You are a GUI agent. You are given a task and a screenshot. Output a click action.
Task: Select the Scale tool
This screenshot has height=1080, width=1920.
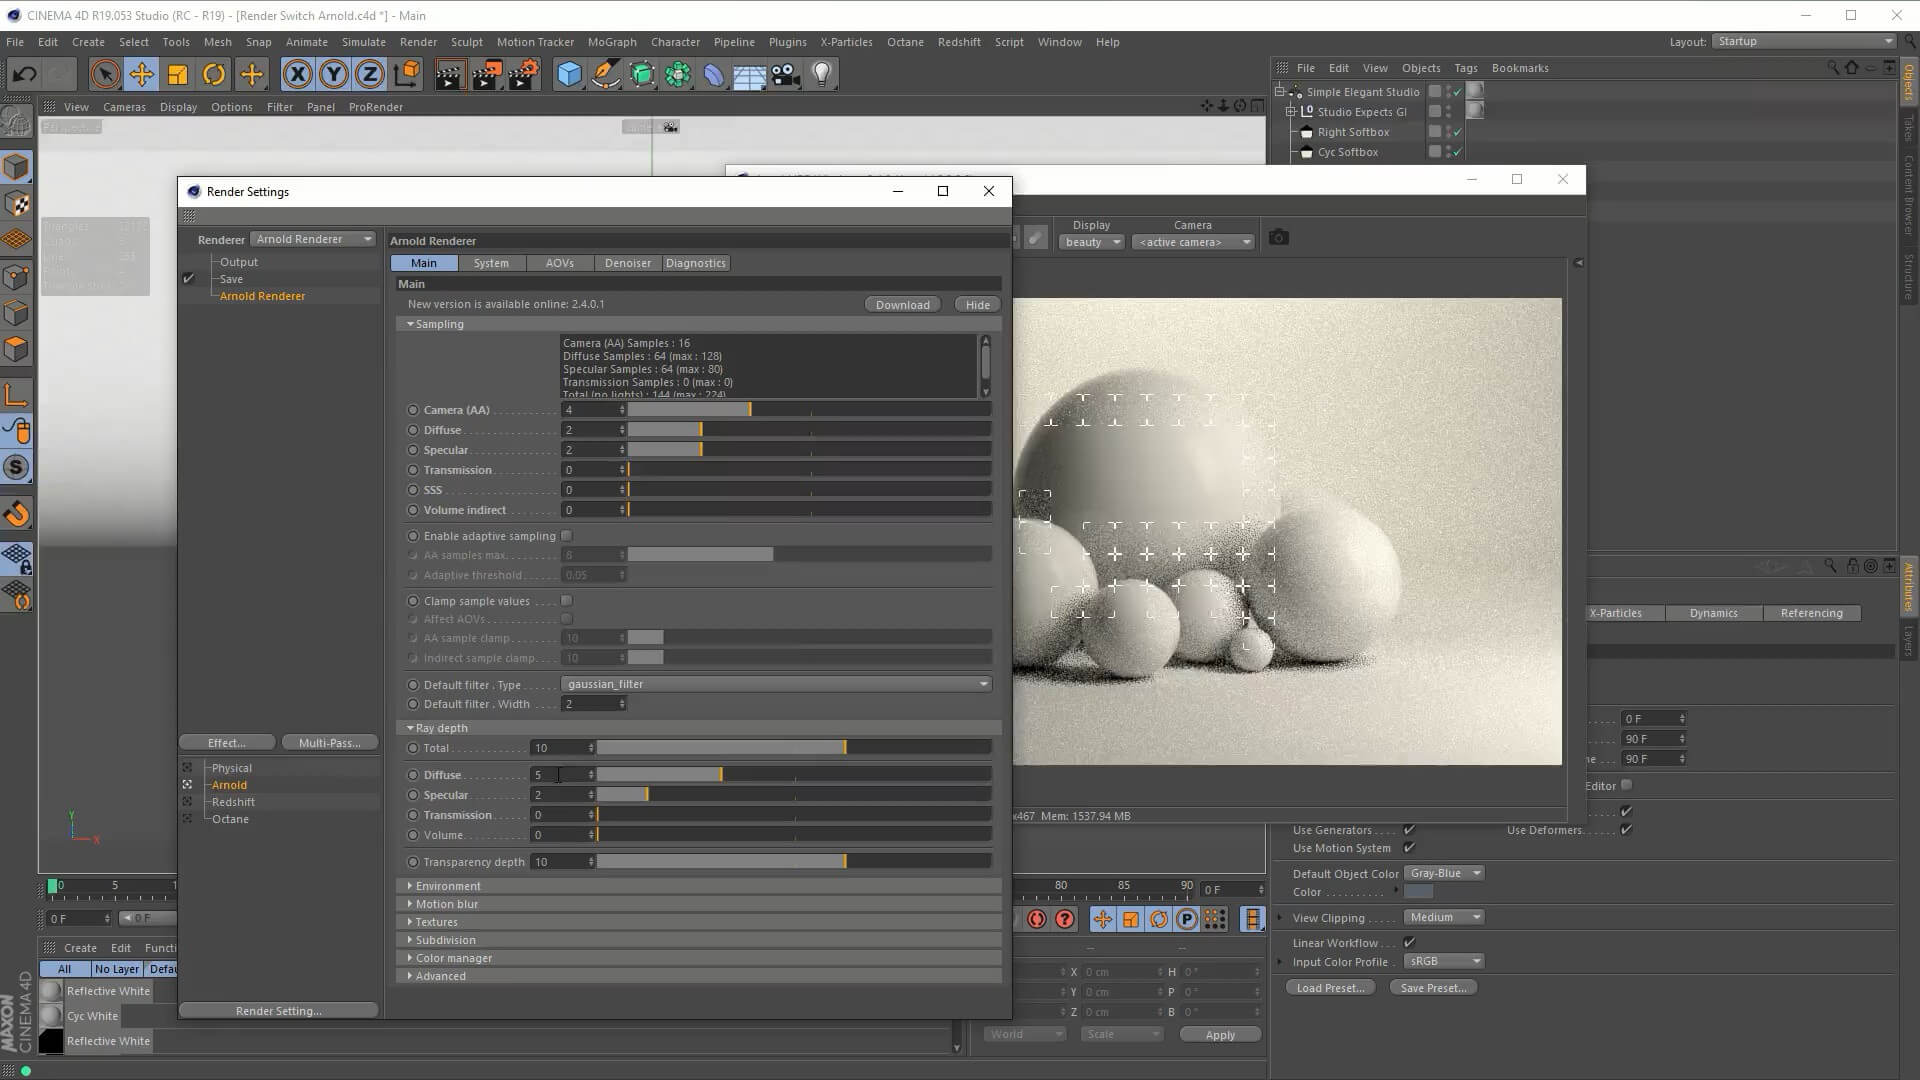(x=177, y=74)
